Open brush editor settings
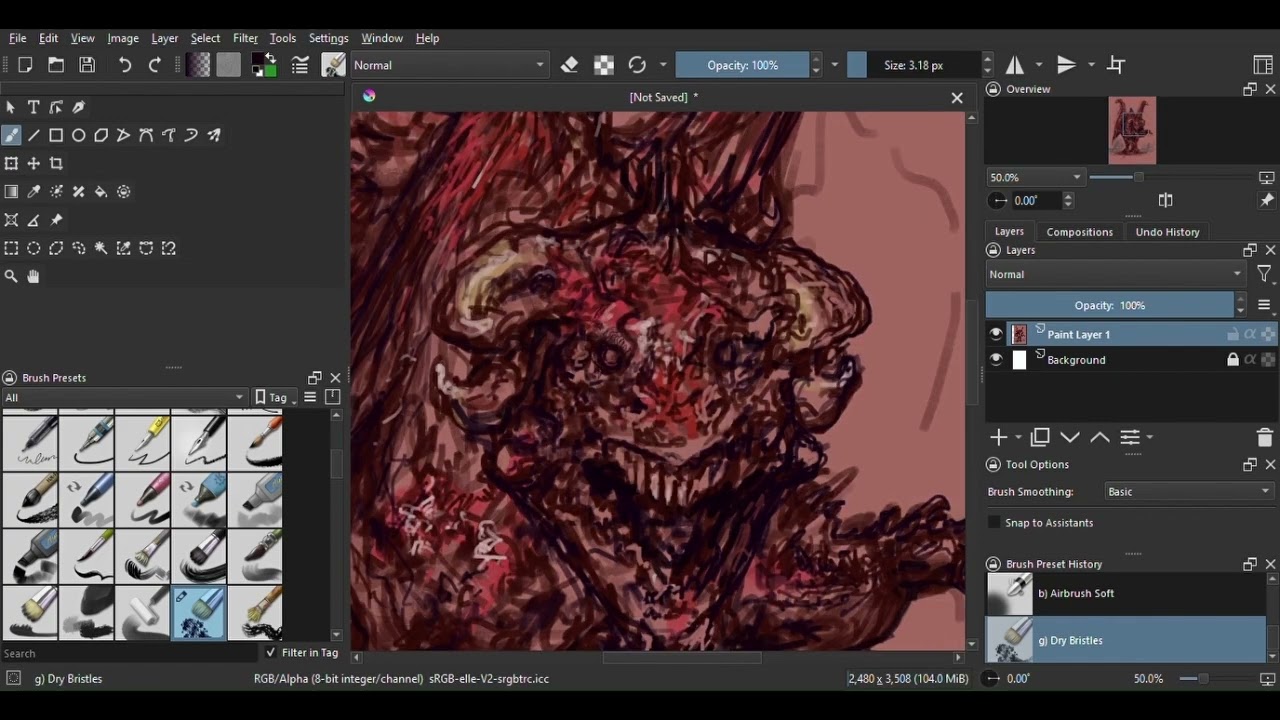The height and width of the screenshot is (720, 1280). (300, 65)
